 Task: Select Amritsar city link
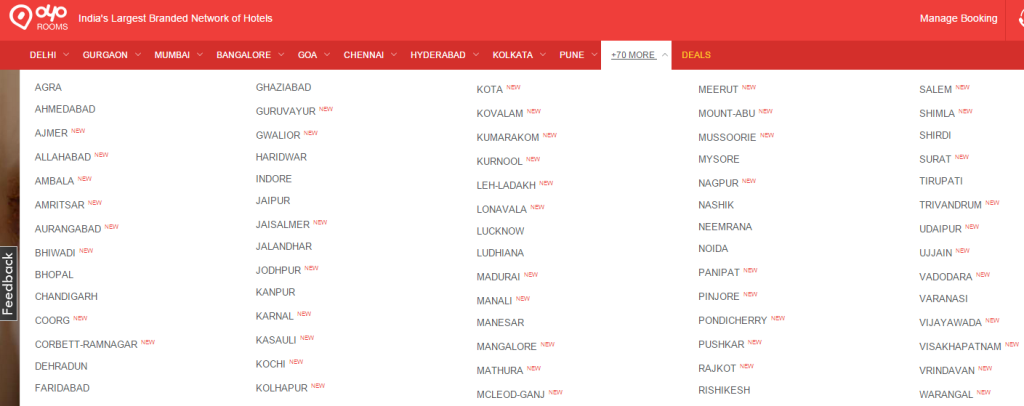59,205
